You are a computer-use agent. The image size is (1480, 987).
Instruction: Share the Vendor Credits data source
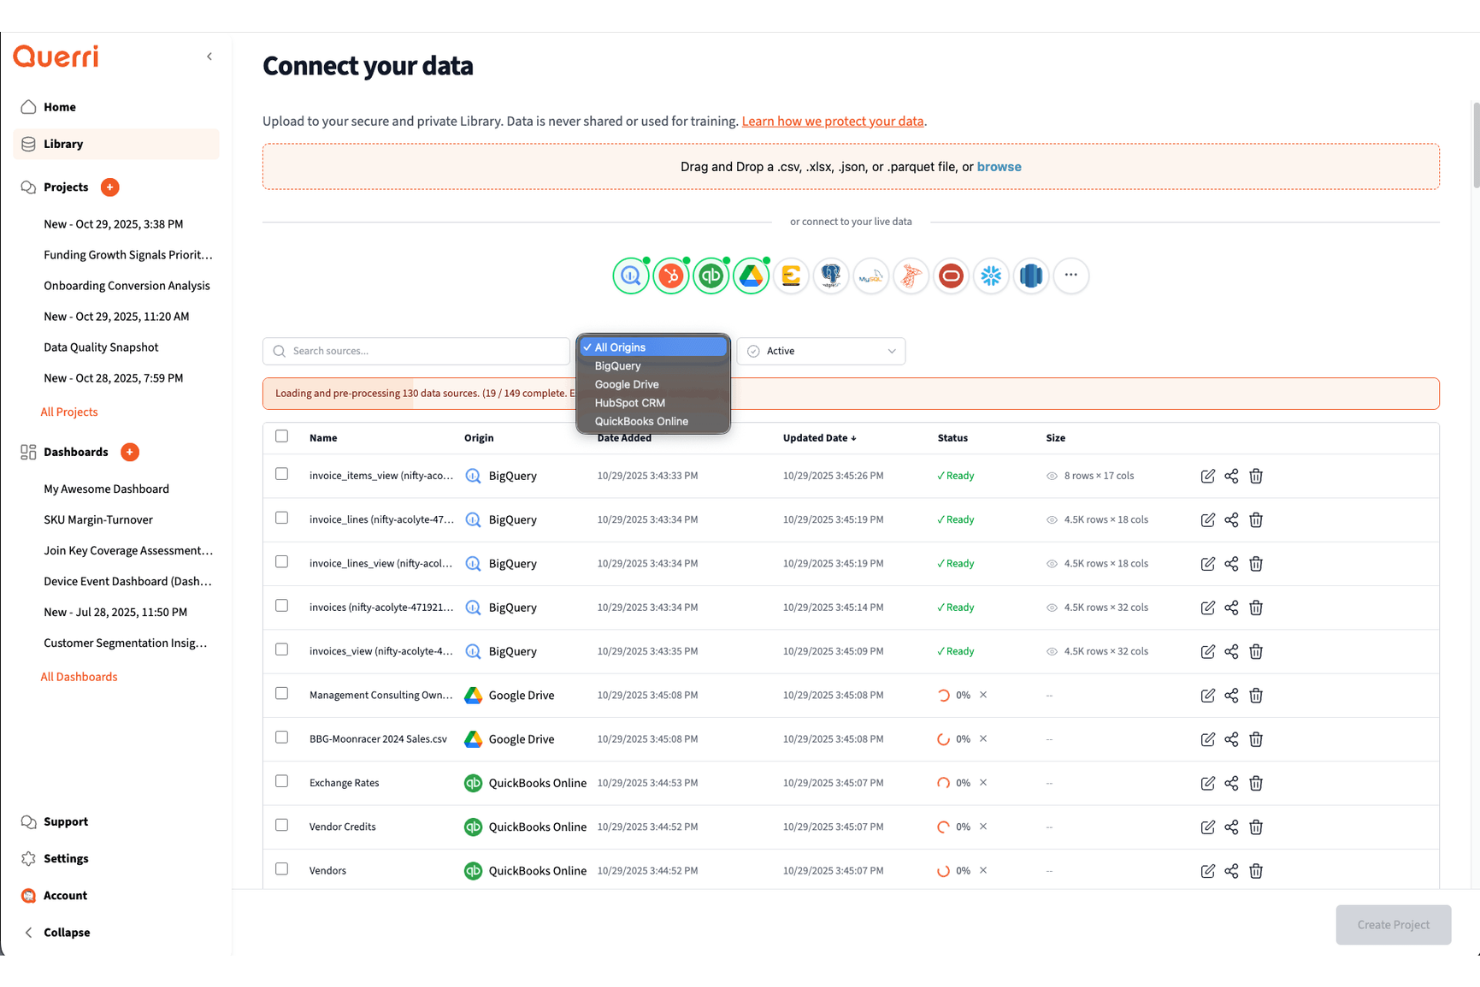1231,827
